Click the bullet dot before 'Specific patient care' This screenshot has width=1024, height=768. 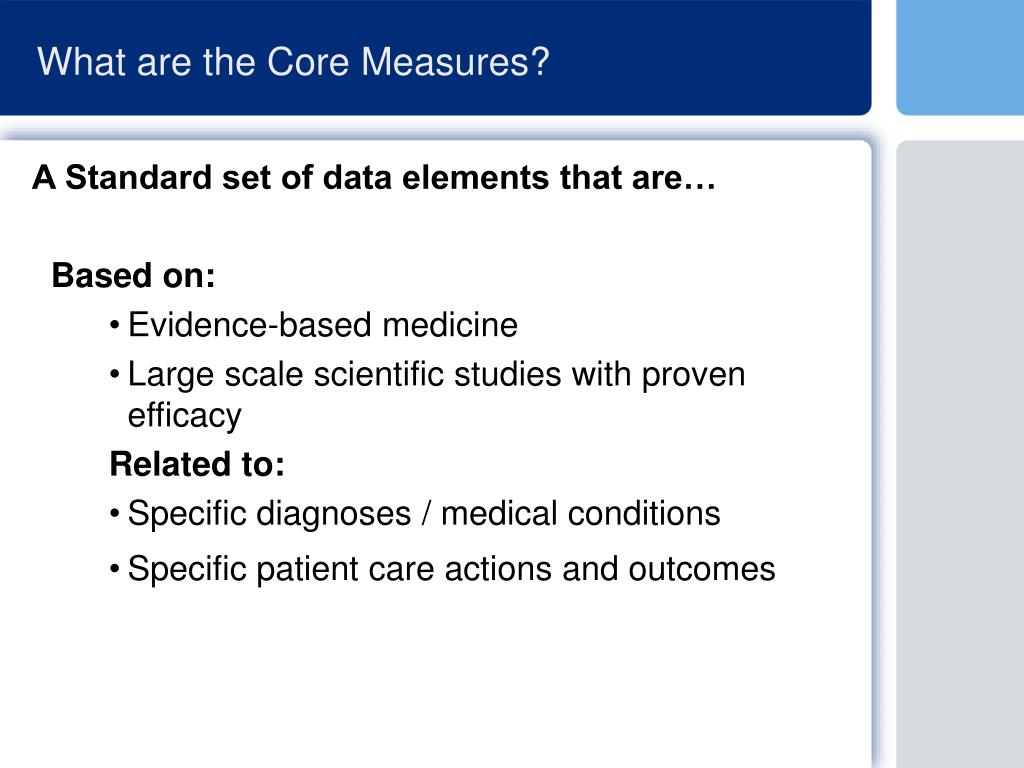115,569
